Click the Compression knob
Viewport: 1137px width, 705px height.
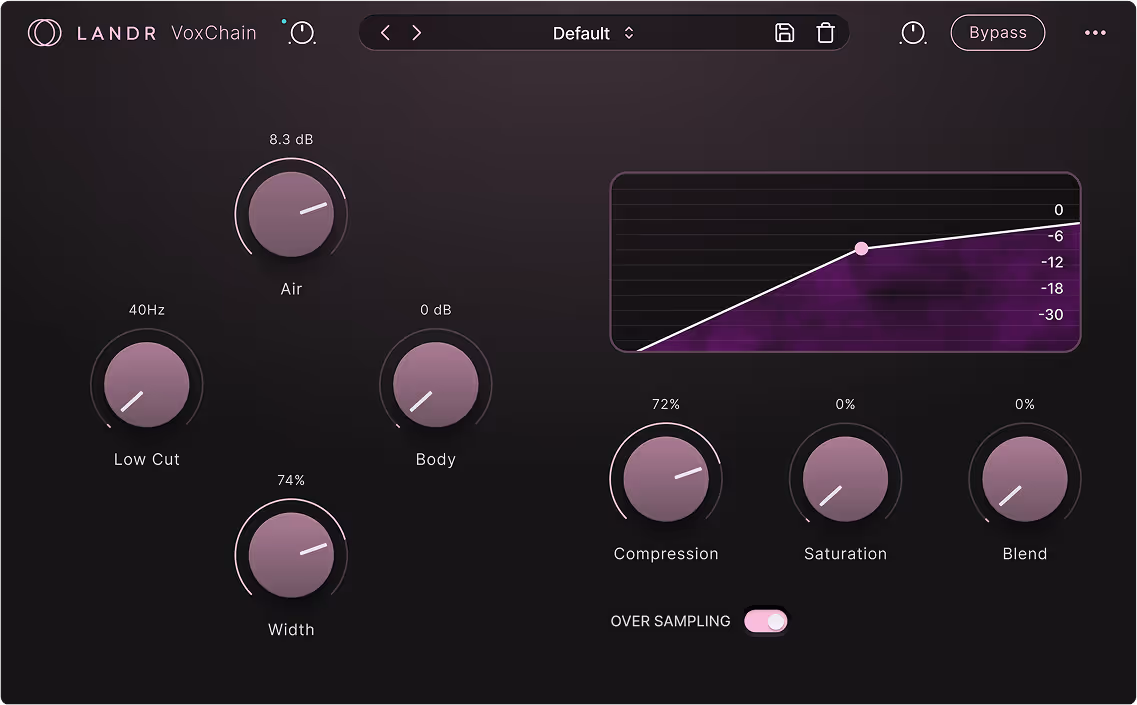666,479
